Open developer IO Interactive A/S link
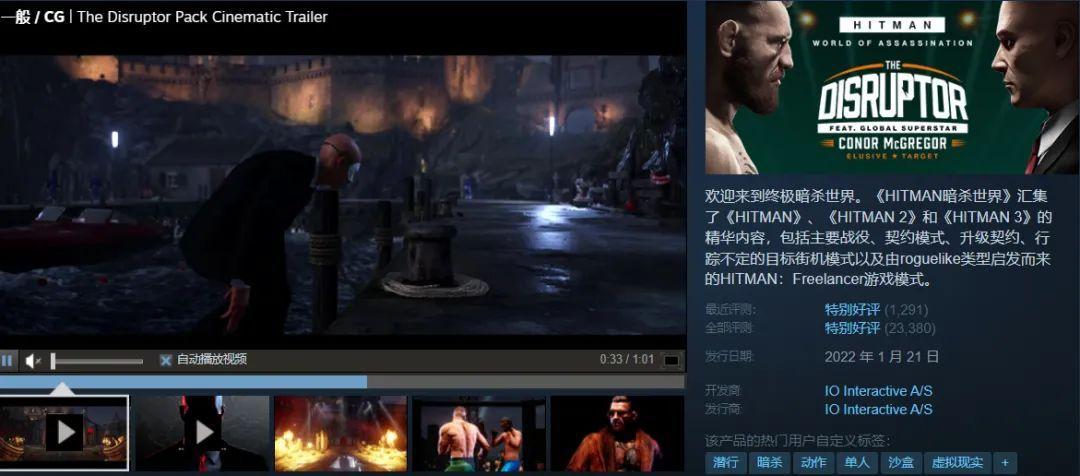The image size is (1080, 476). coord(878,391)
